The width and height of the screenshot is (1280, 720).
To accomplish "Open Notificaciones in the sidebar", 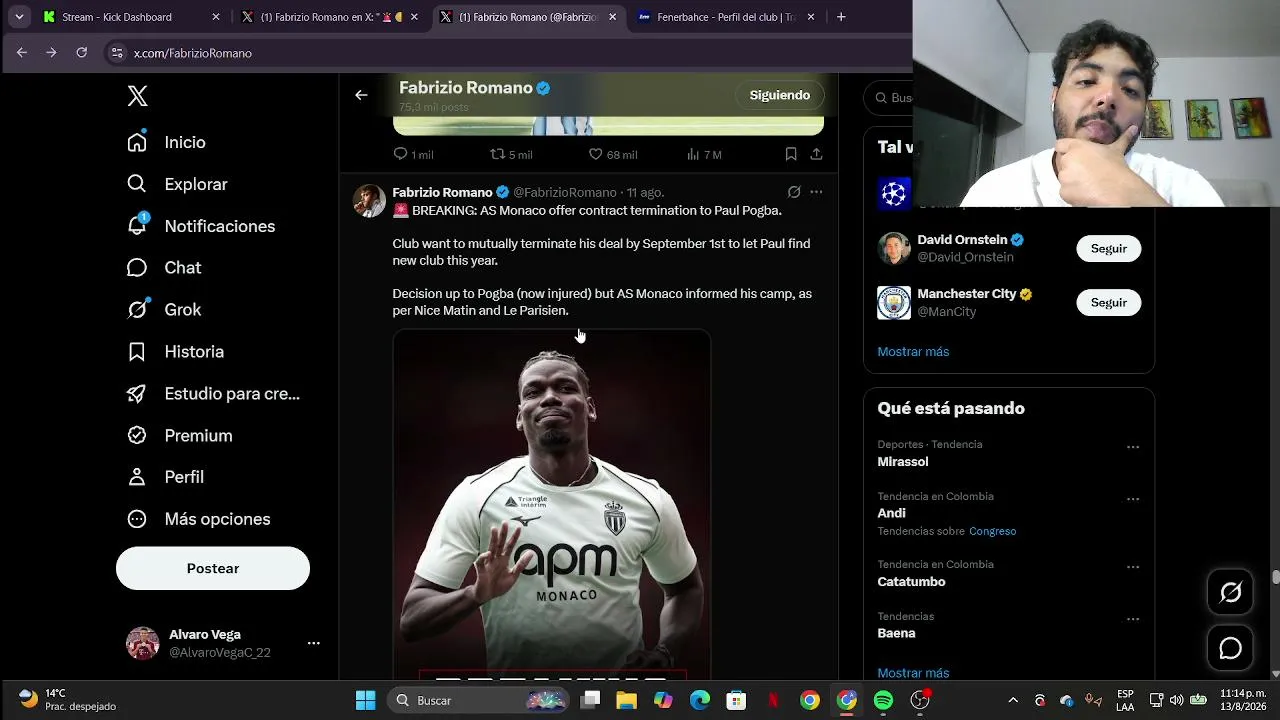I will pos(200,226).
